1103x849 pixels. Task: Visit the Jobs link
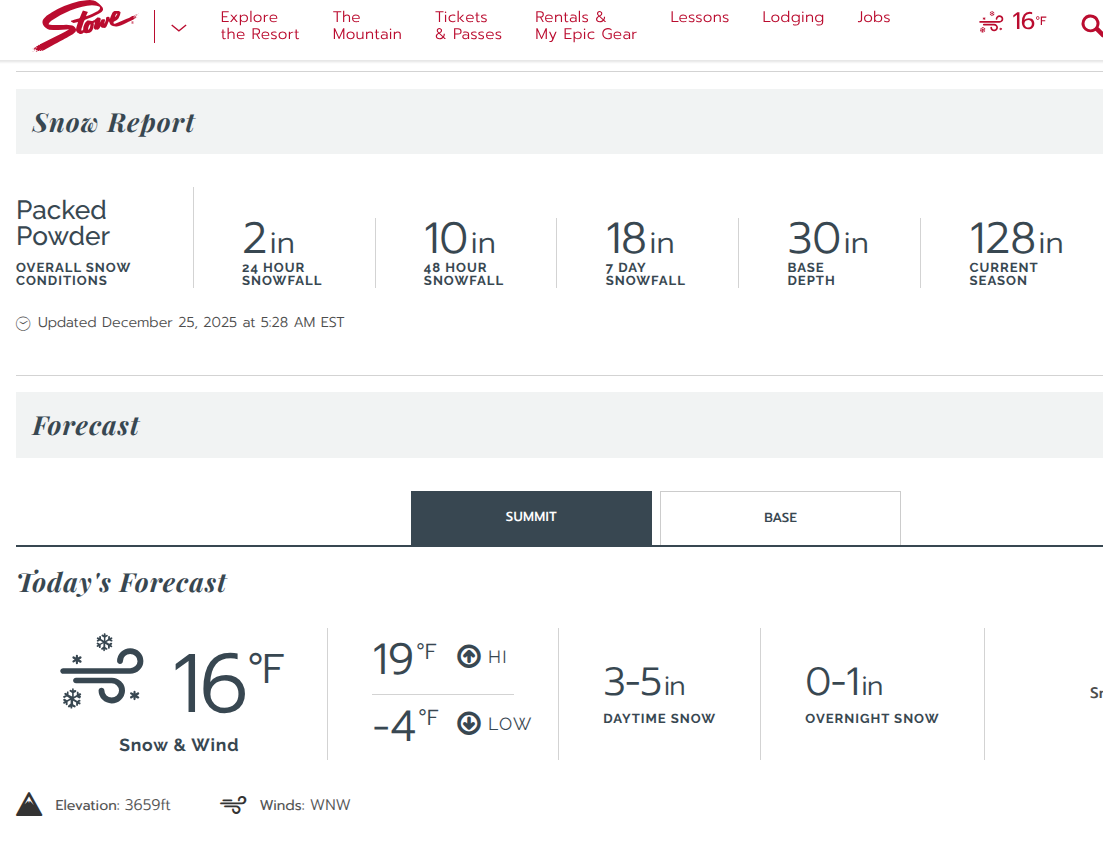tap(873, 18)
